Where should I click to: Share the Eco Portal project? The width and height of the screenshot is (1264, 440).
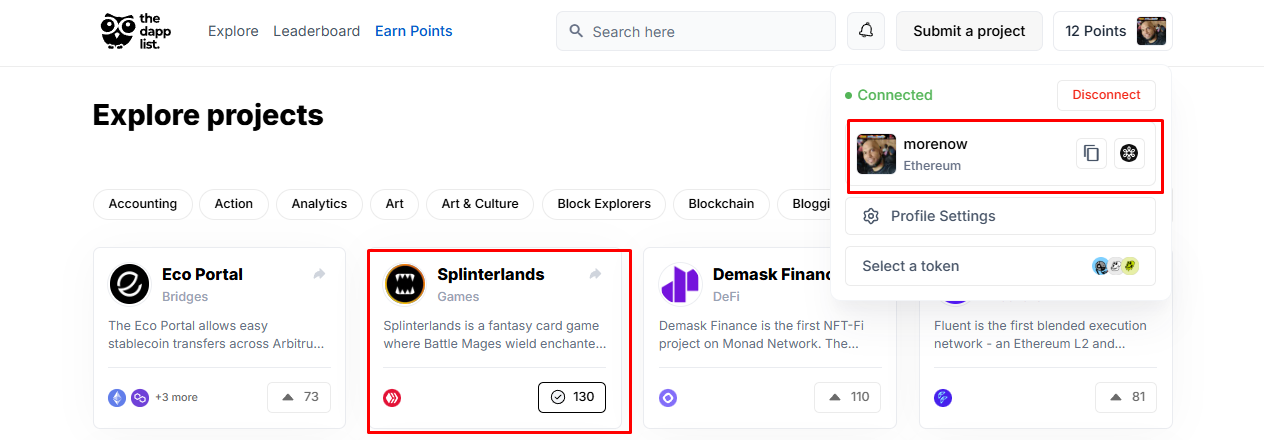319,274
